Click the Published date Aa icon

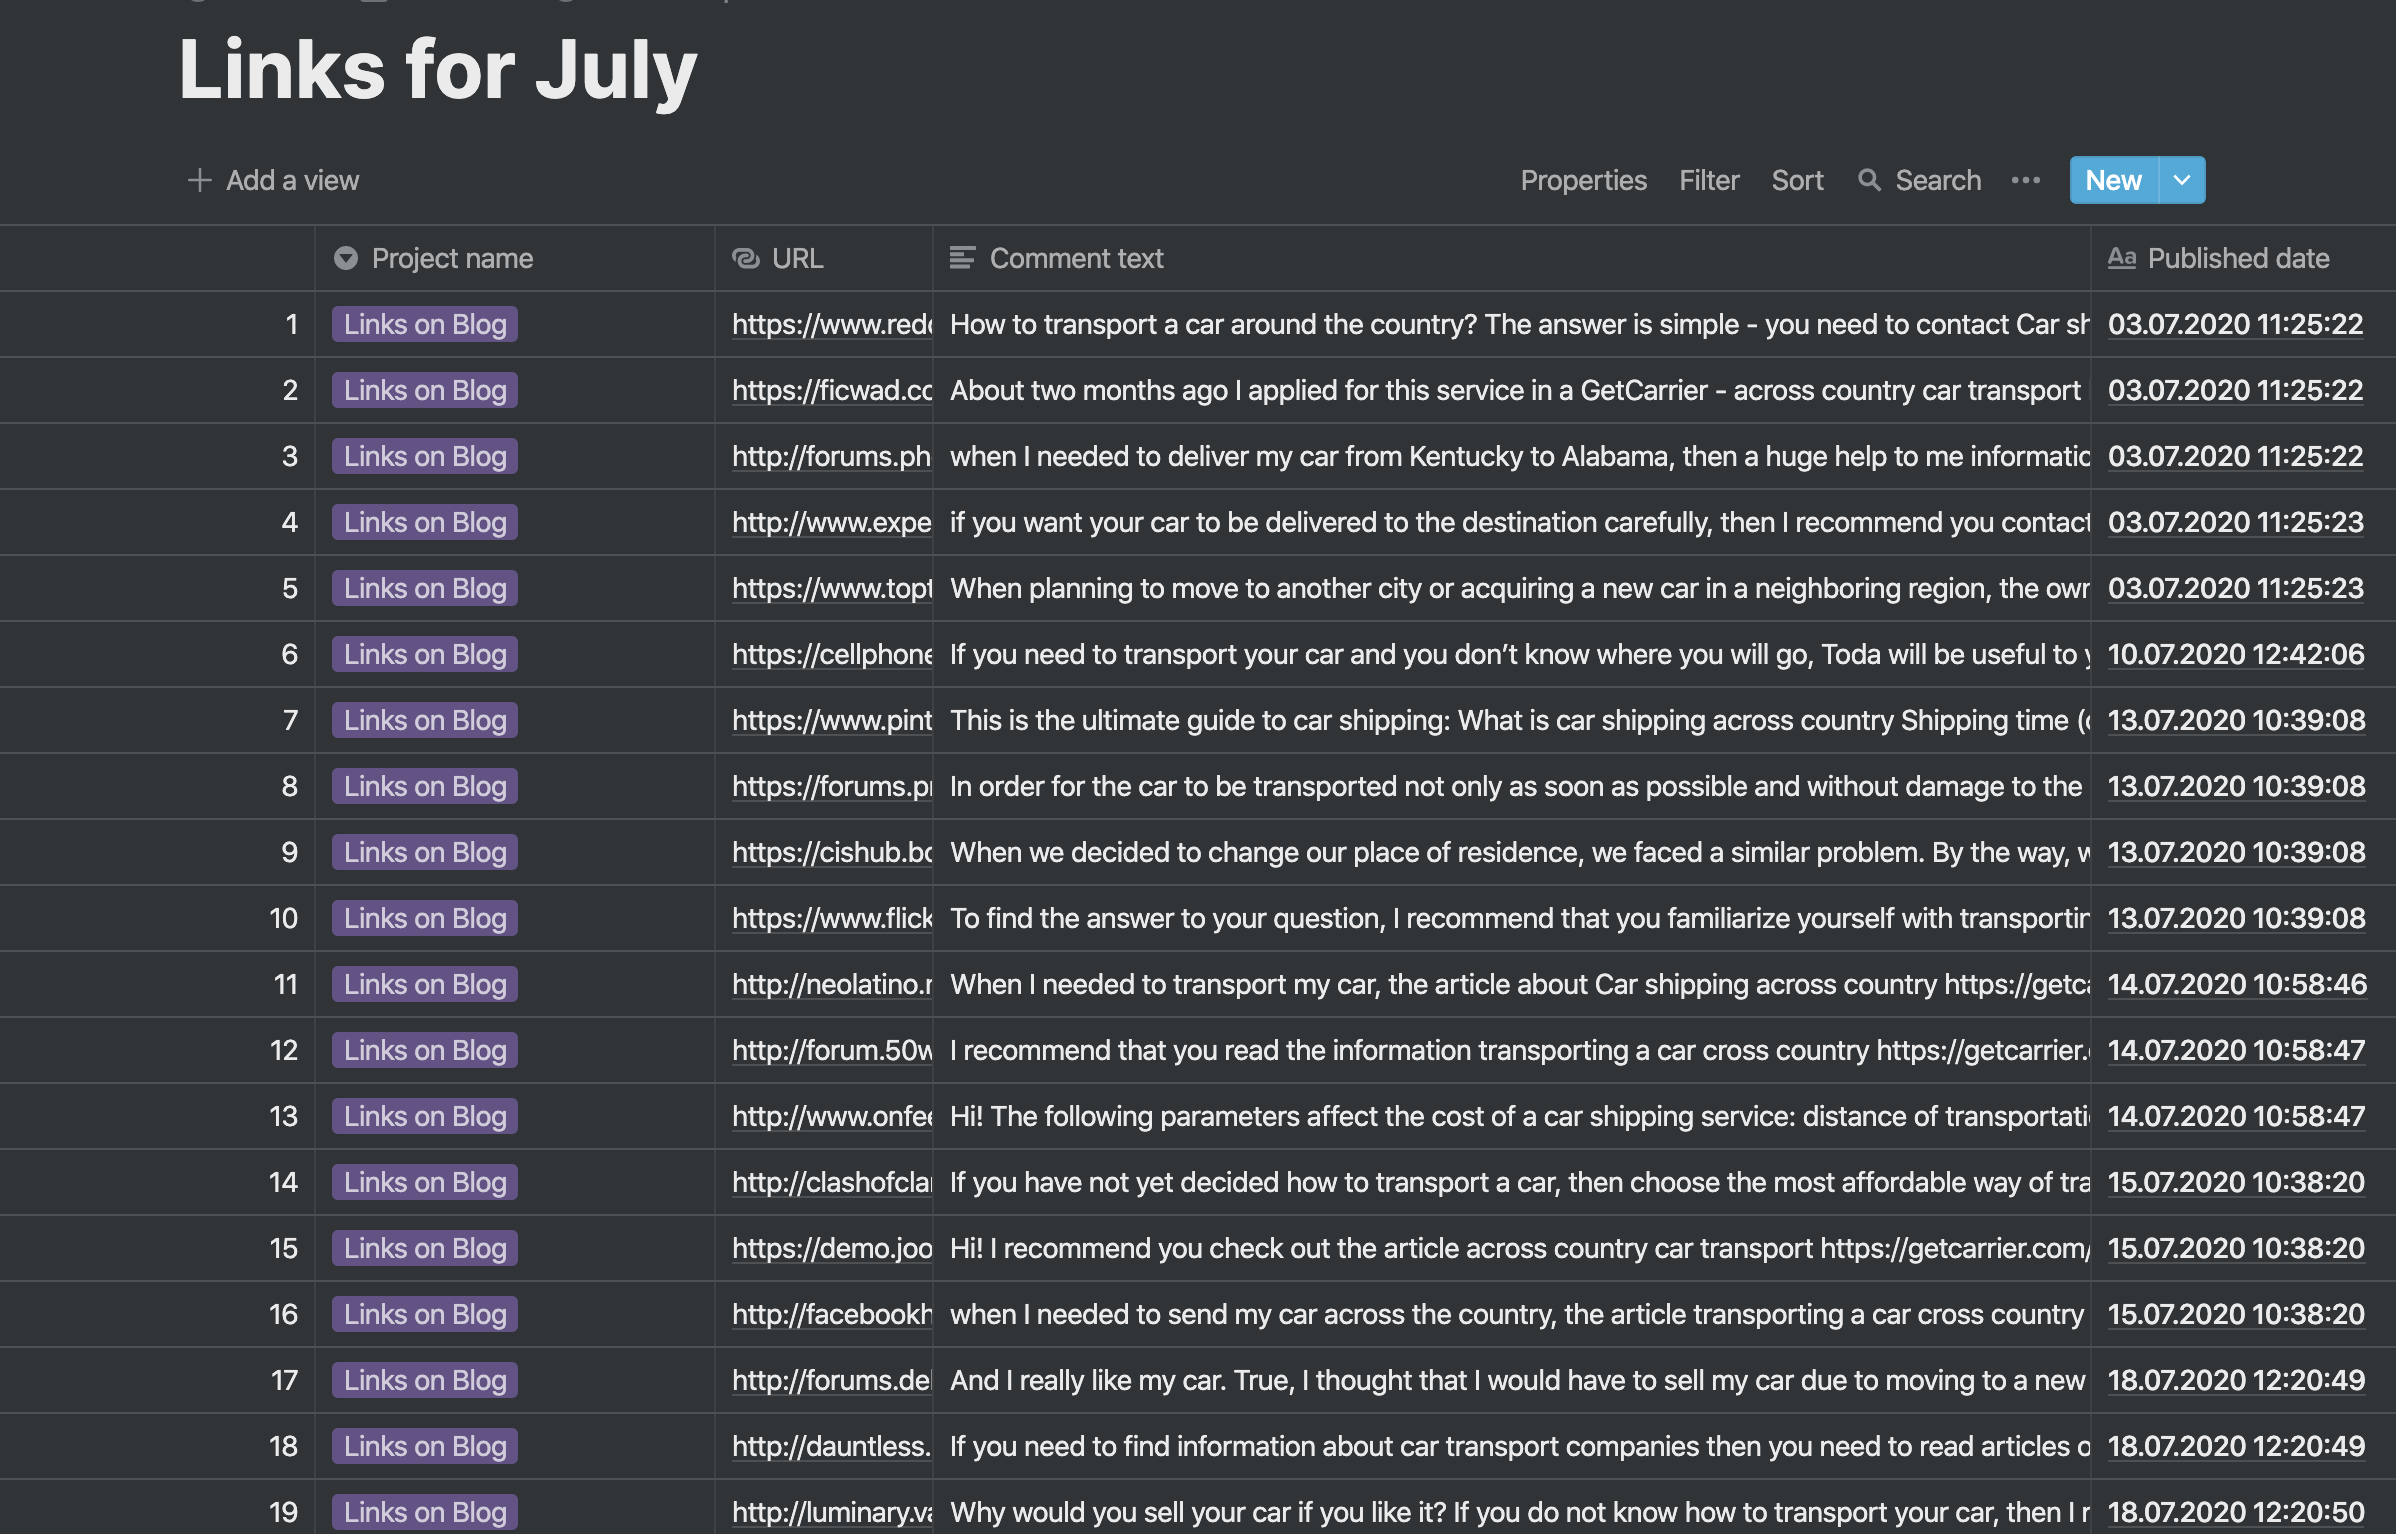2121,258
